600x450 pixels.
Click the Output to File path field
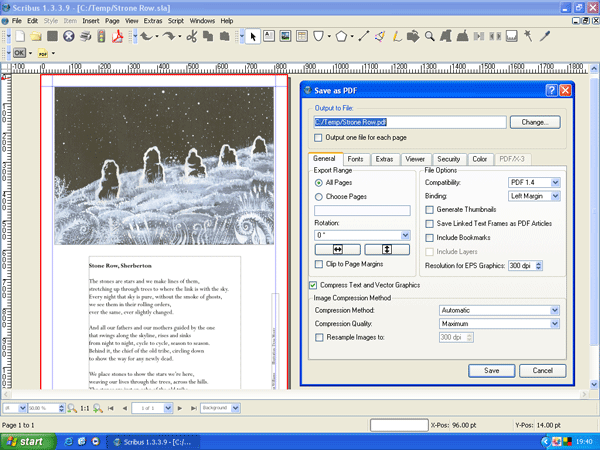coord(408,122)
